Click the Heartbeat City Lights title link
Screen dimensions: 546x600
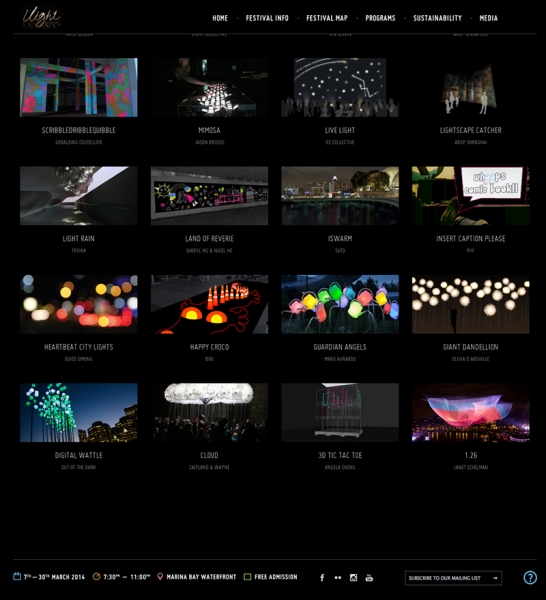78,347
